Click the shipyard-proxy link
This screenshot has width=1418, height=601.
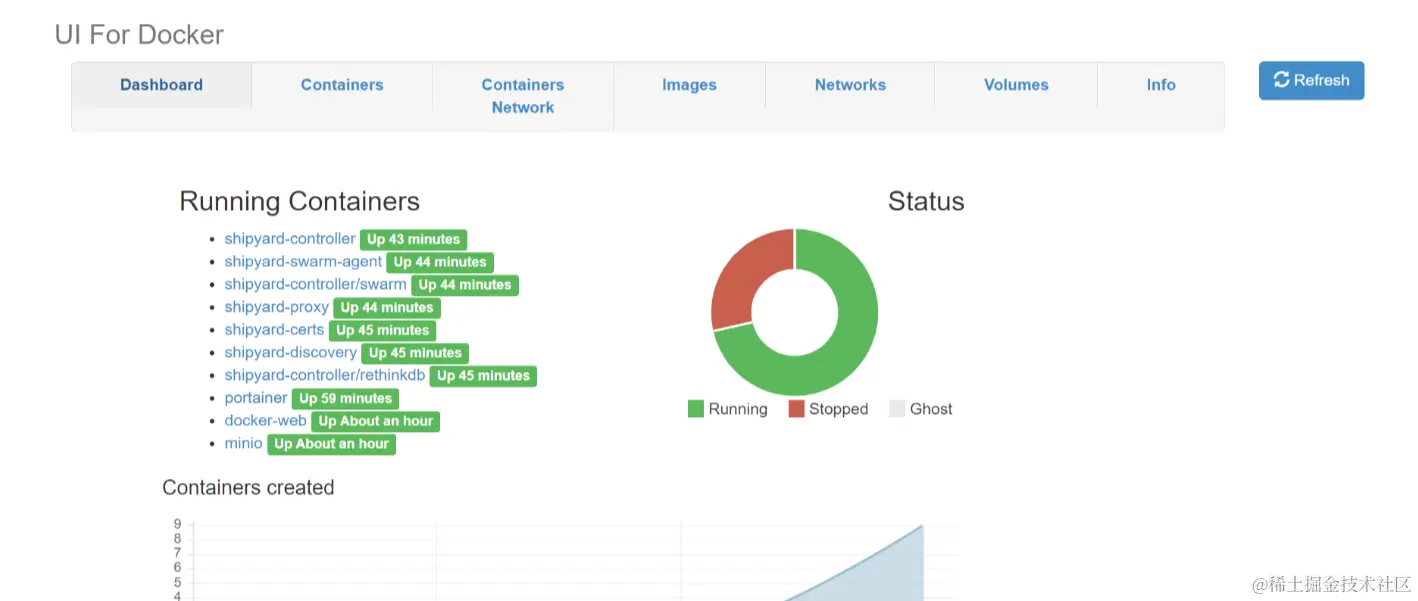pyautogui.click(x=276, y=307)
